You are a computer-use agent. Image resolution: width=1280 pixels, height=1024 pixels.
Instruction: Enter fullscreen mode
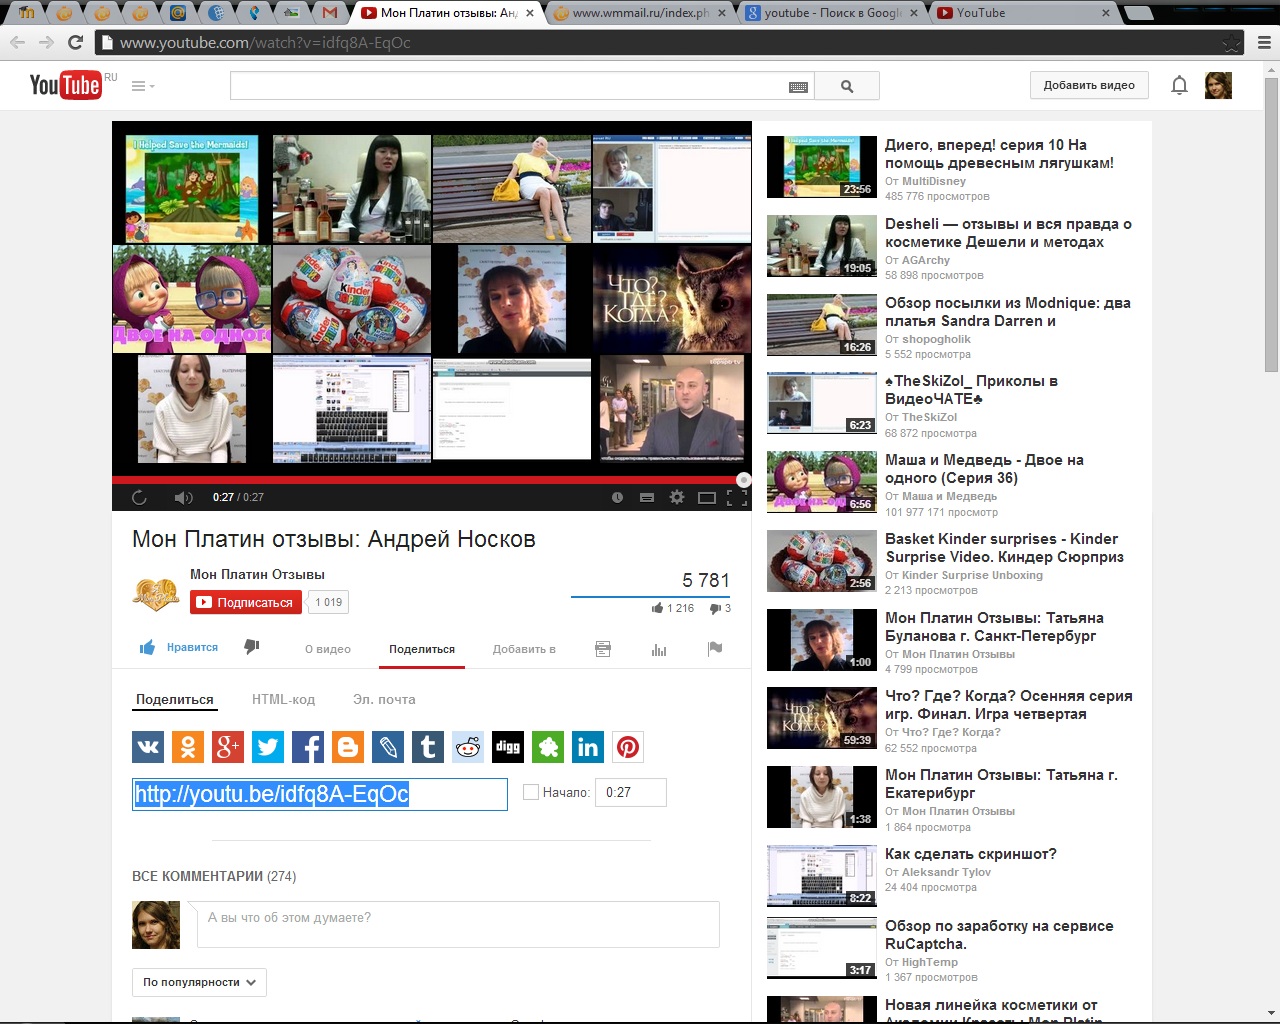(x=737, y=497)
